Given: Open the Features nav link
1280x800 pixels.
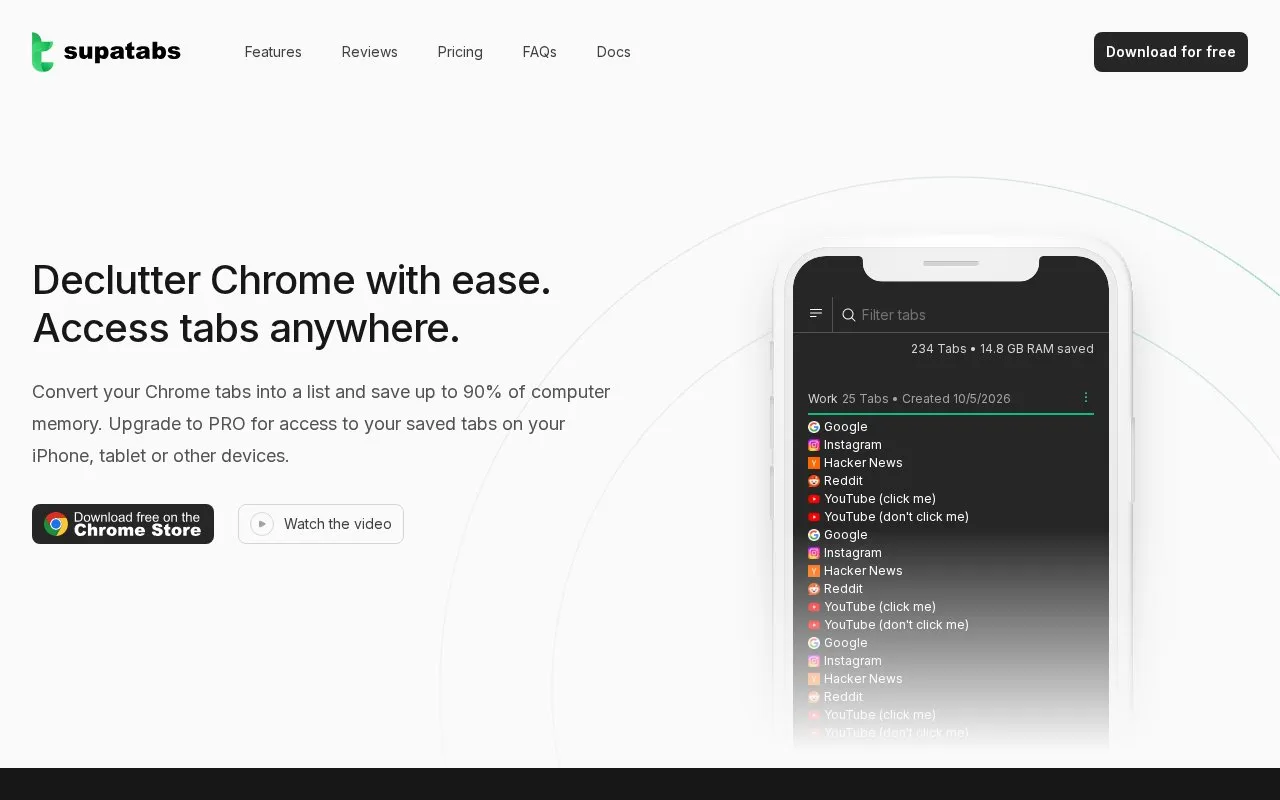Looking at the screenshot, I should 273,52.
